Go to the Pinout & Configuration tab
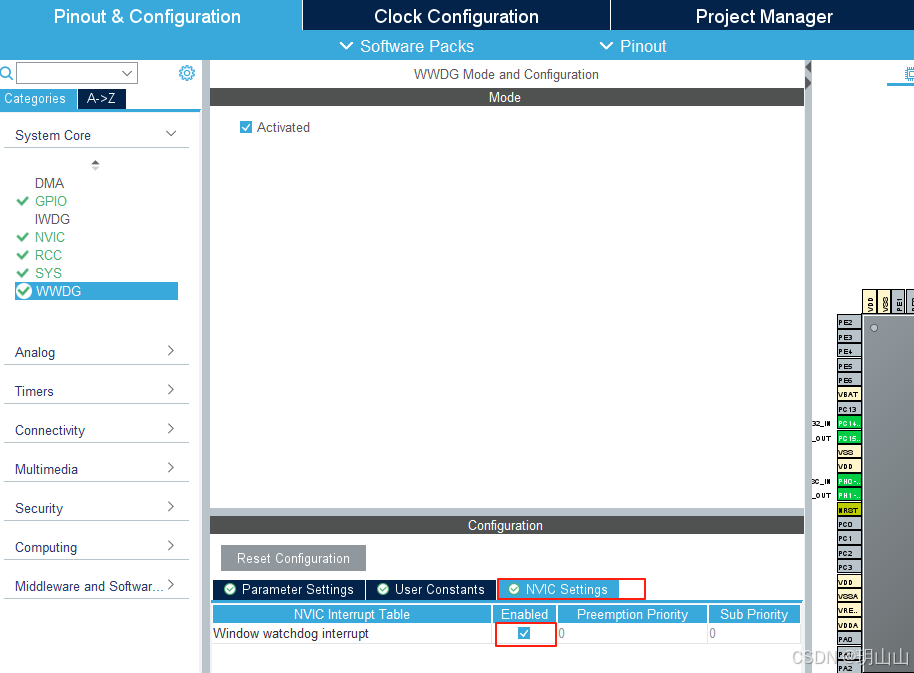Image resolution: width=914 pixels, height=673 pixels. tap(147, 16)
